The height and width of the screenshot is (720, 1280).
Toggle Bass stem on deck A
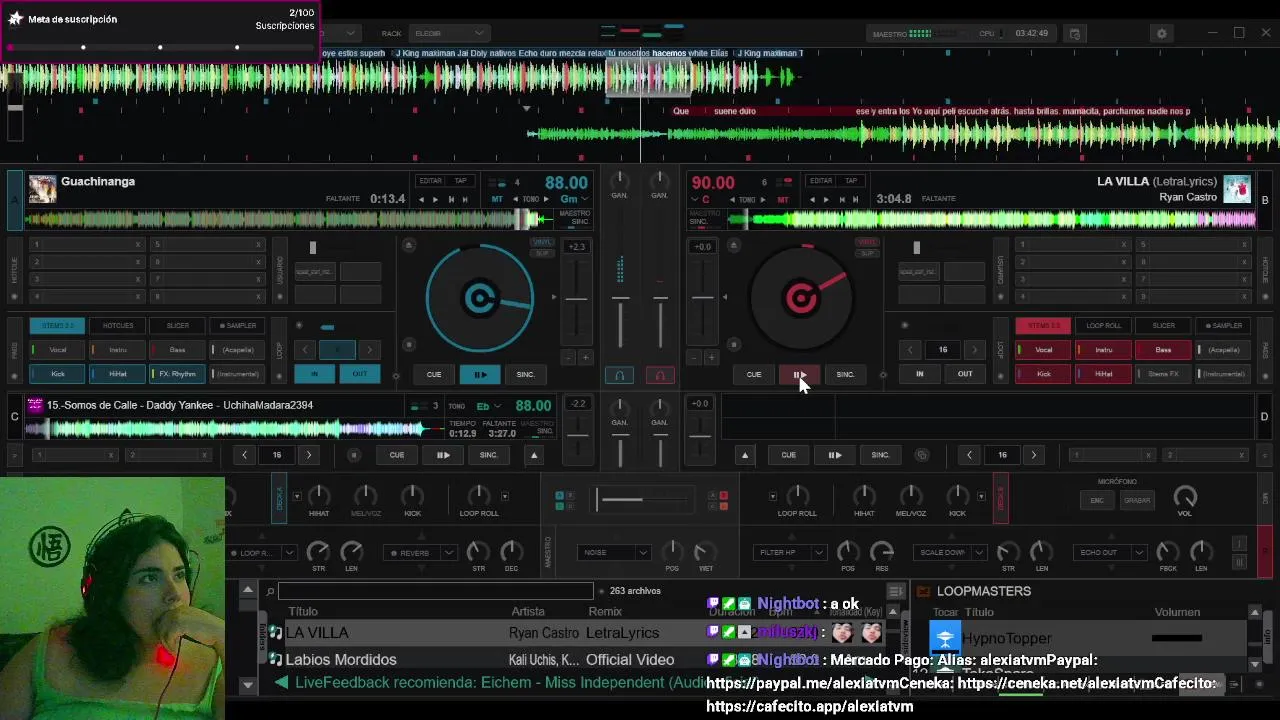click(177, 350)
